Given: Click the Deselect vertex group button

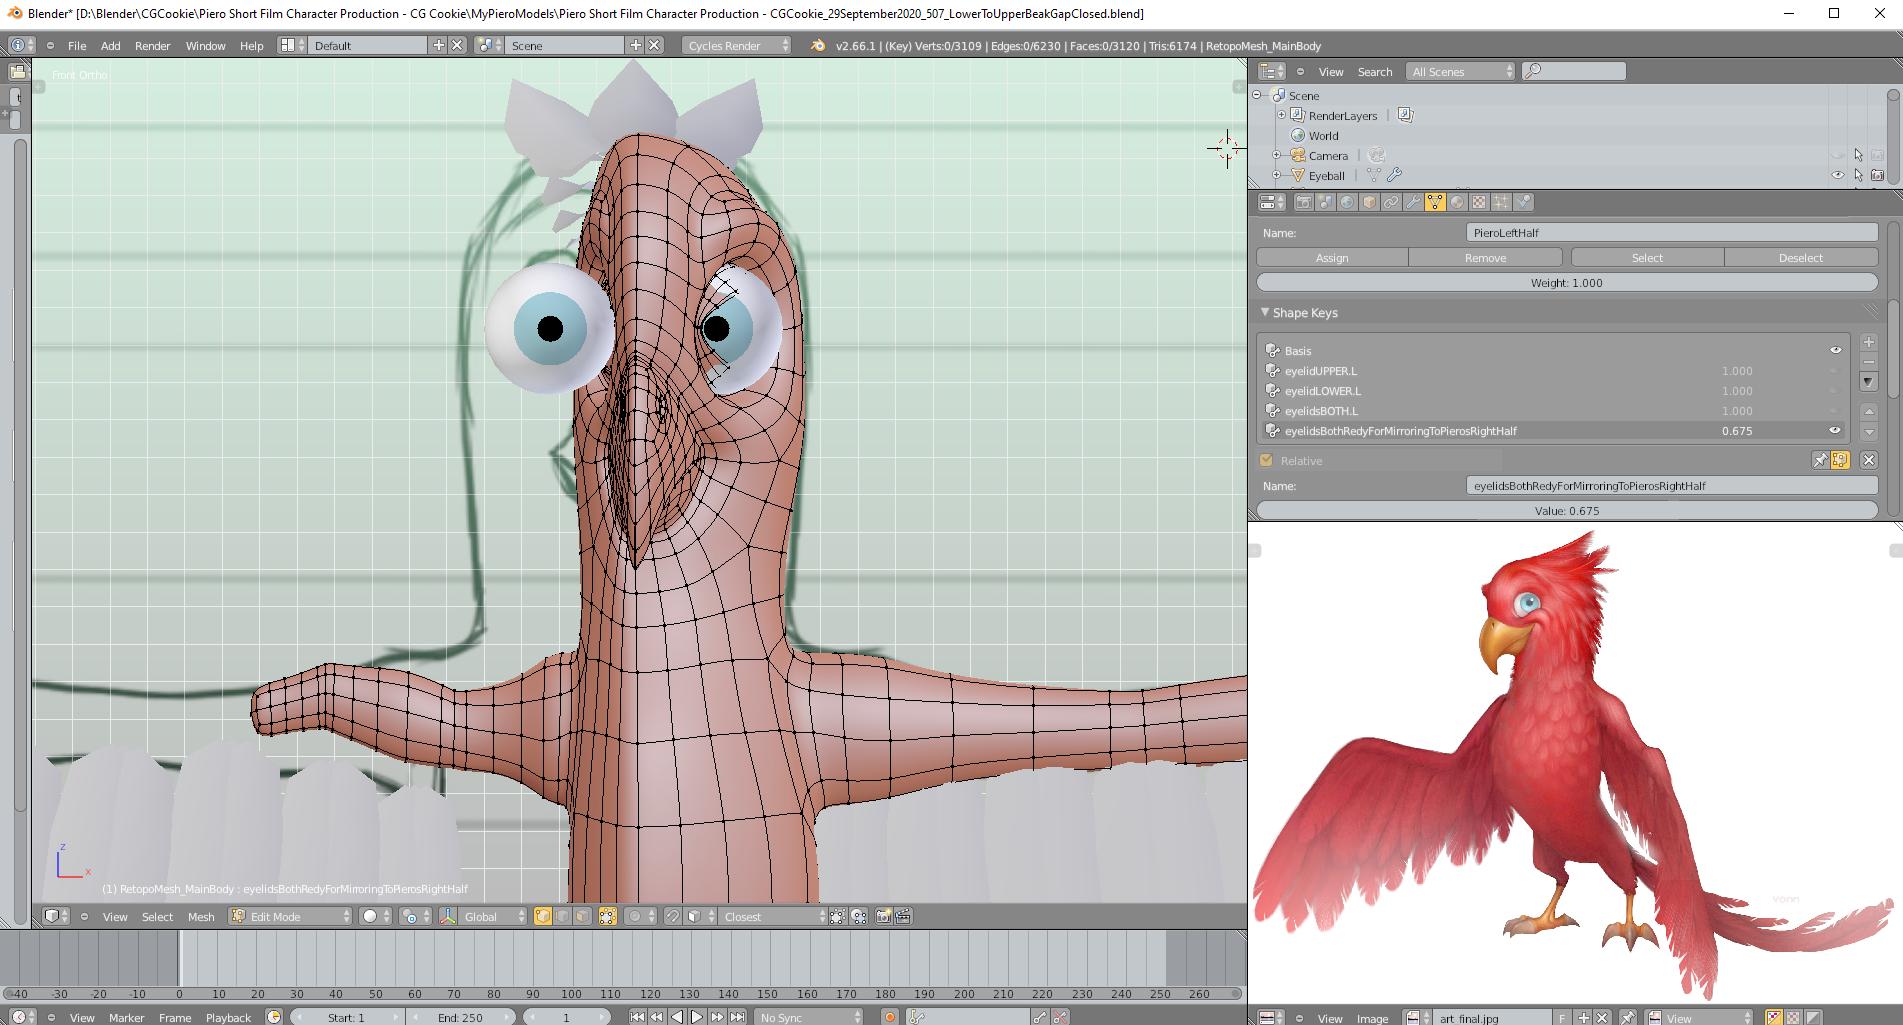Looking at the screenshot, I should click(x=1800, y=258).
